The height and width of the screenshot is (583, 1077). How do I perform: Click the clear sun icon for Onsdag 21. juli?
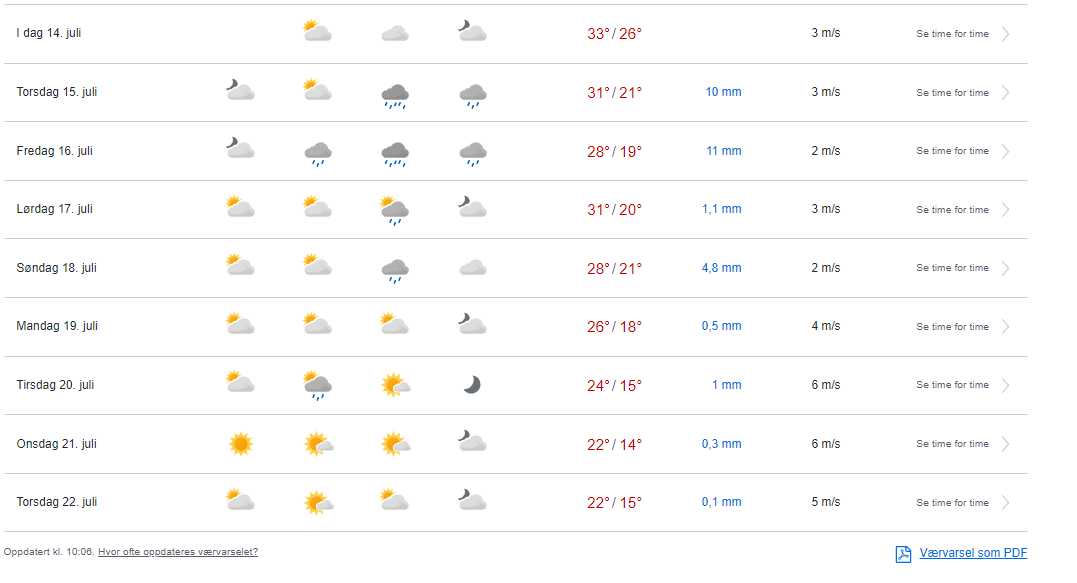[x=240, y=444]
